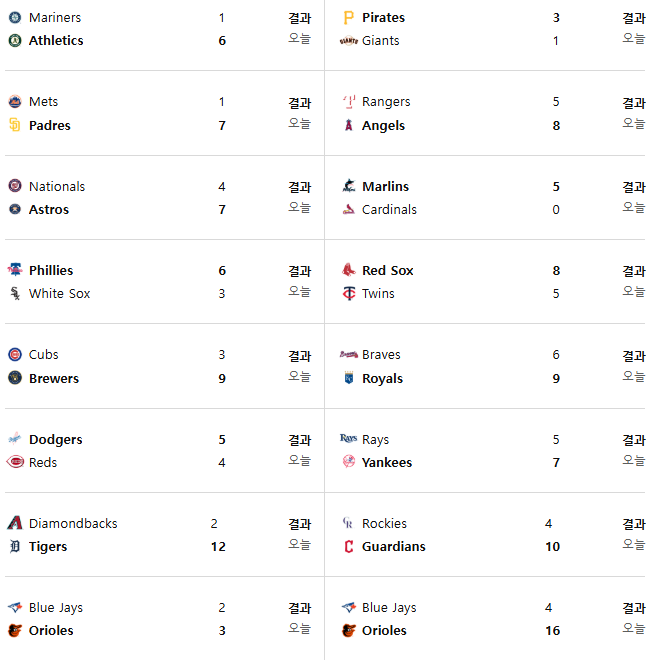The width and height of the screenshot is (666, 663).
Task: Click the Angels team logo
Action: (349, 125)
